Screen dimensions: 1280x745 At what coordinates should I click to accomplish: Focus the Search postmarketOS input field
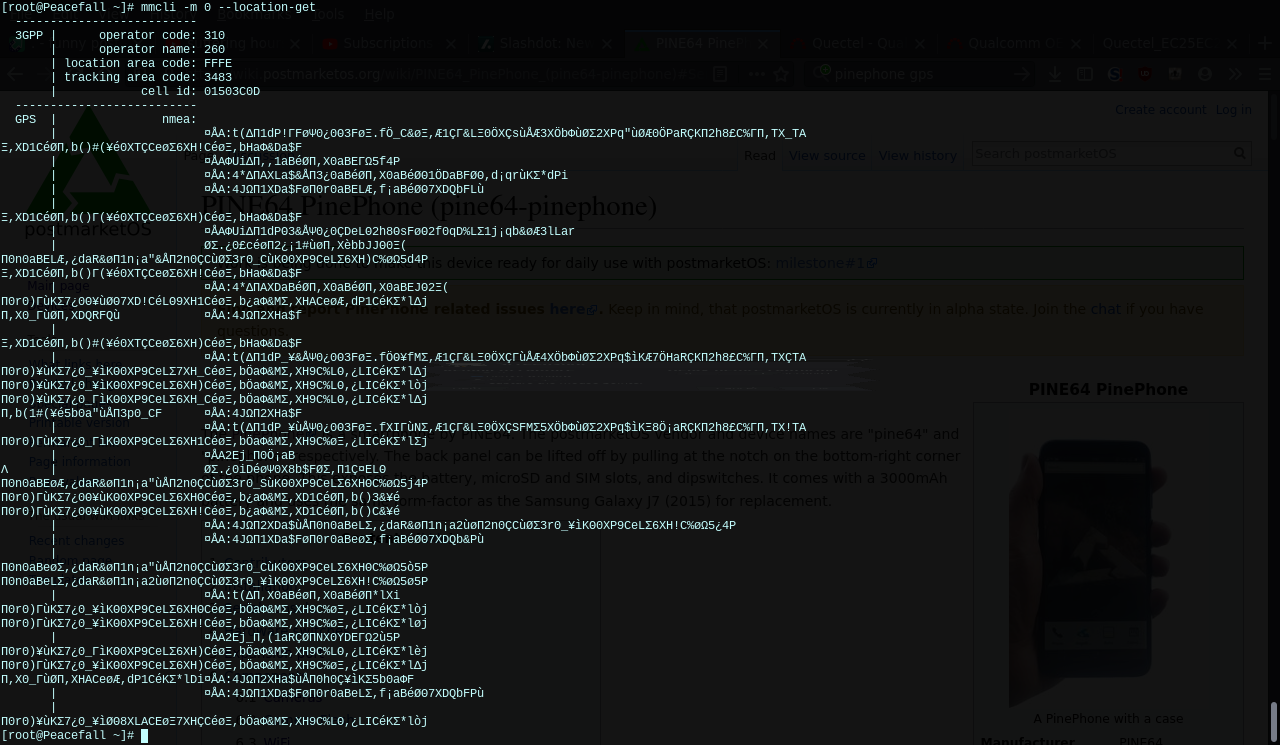click(x=1100, y=153)
